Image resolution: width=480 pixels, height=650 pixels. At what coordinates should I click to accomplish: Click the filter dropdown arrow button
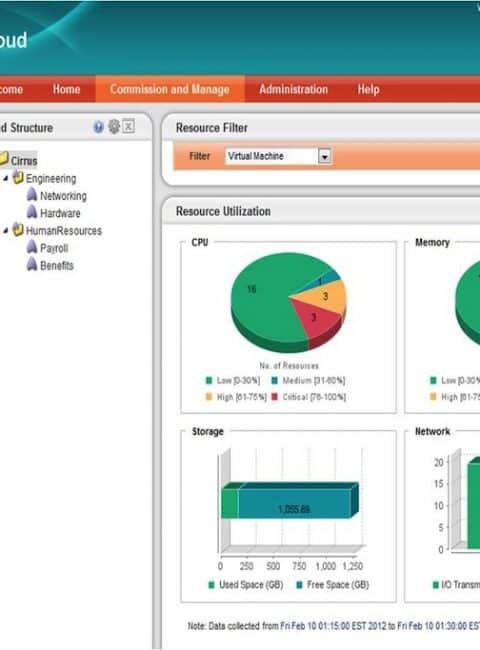325,156
